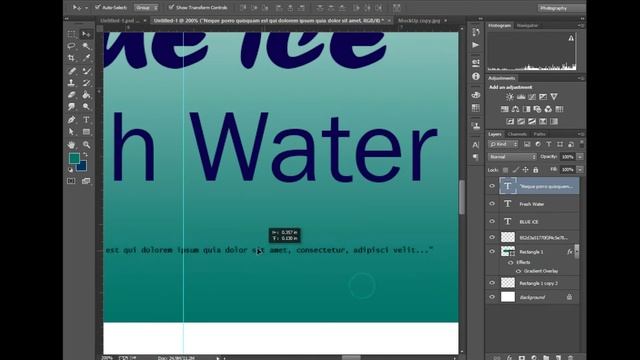
Task: Select the Horizontal Type tool
Action: tap(86, 120)
